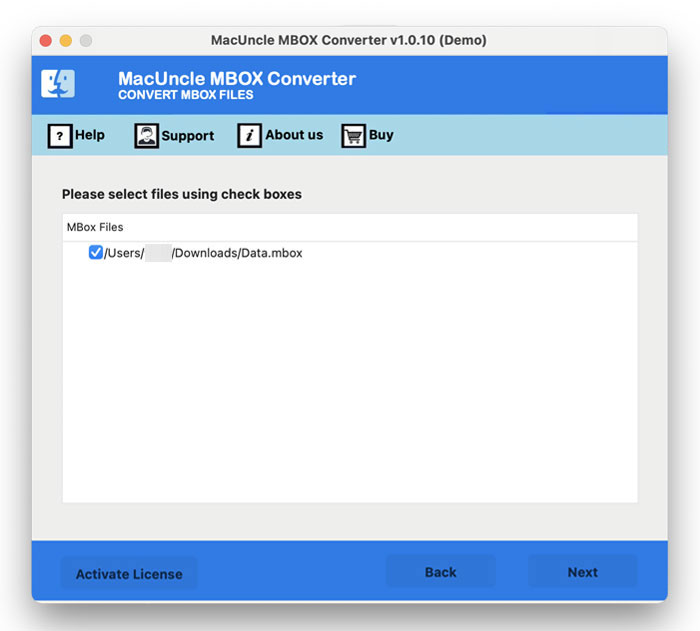Open the Help toolbar label
The width and height of the screenshot is (700, 631).
pyautogui.click(x=90, y=135)
